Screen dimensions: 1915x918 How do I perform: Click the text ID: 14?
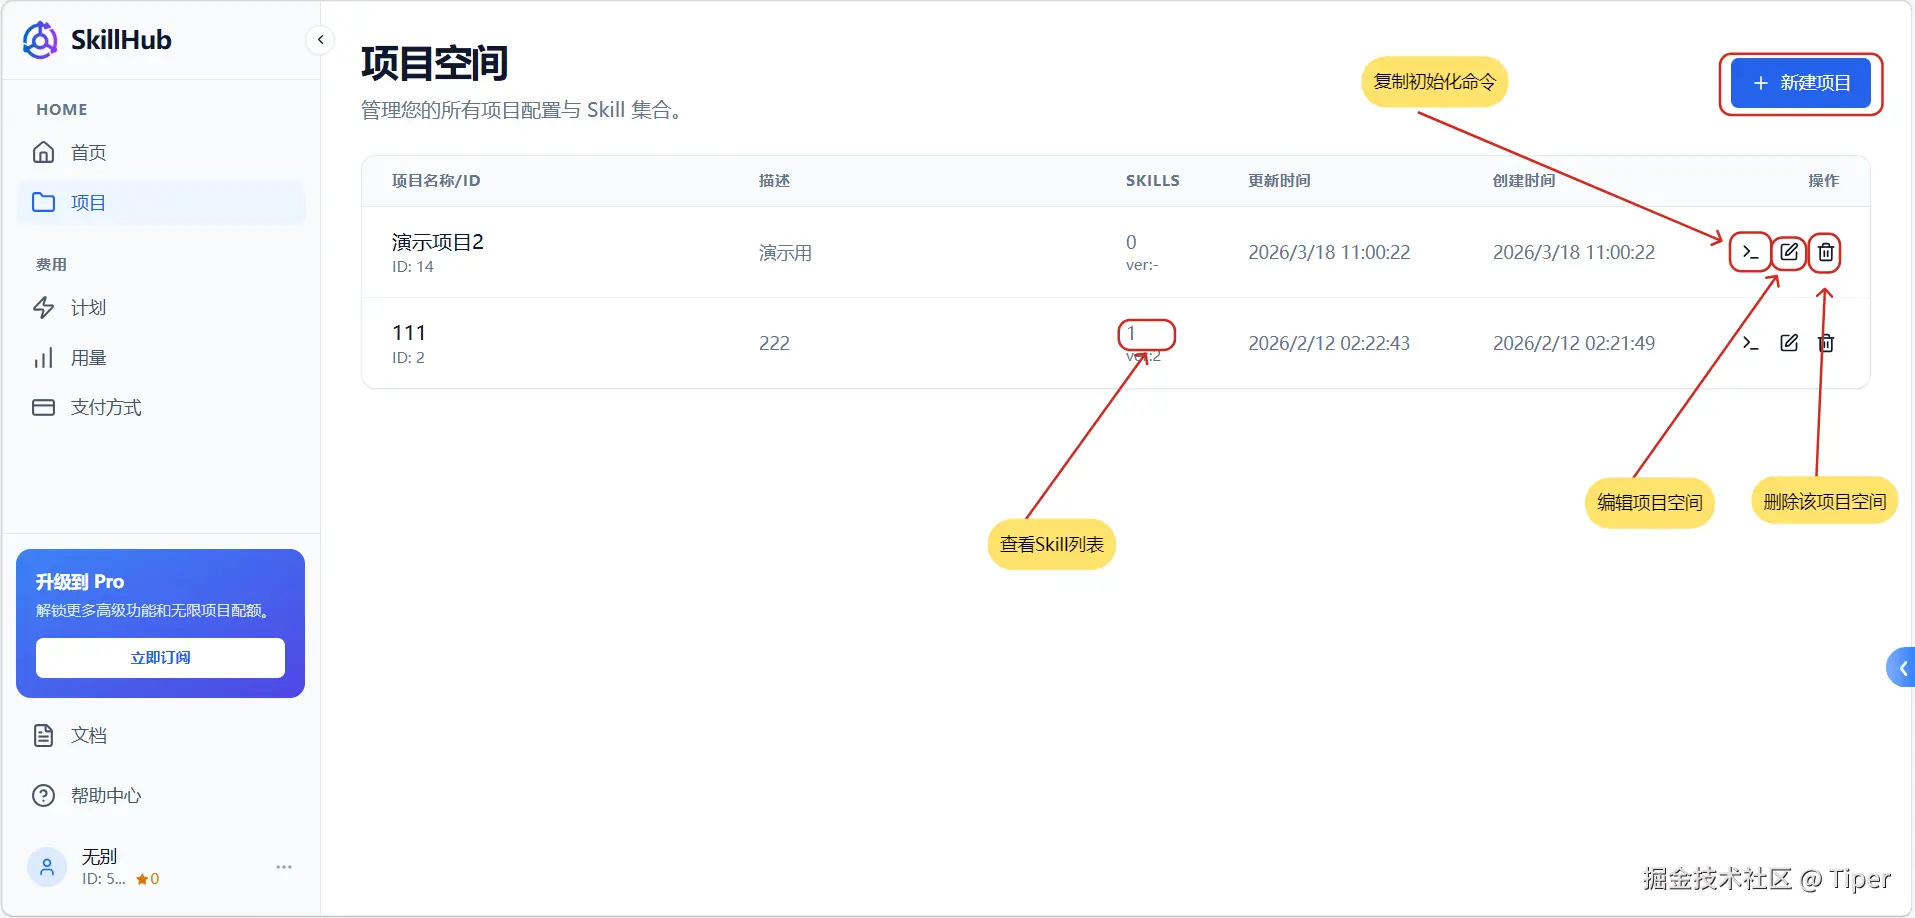coord(413,267)
